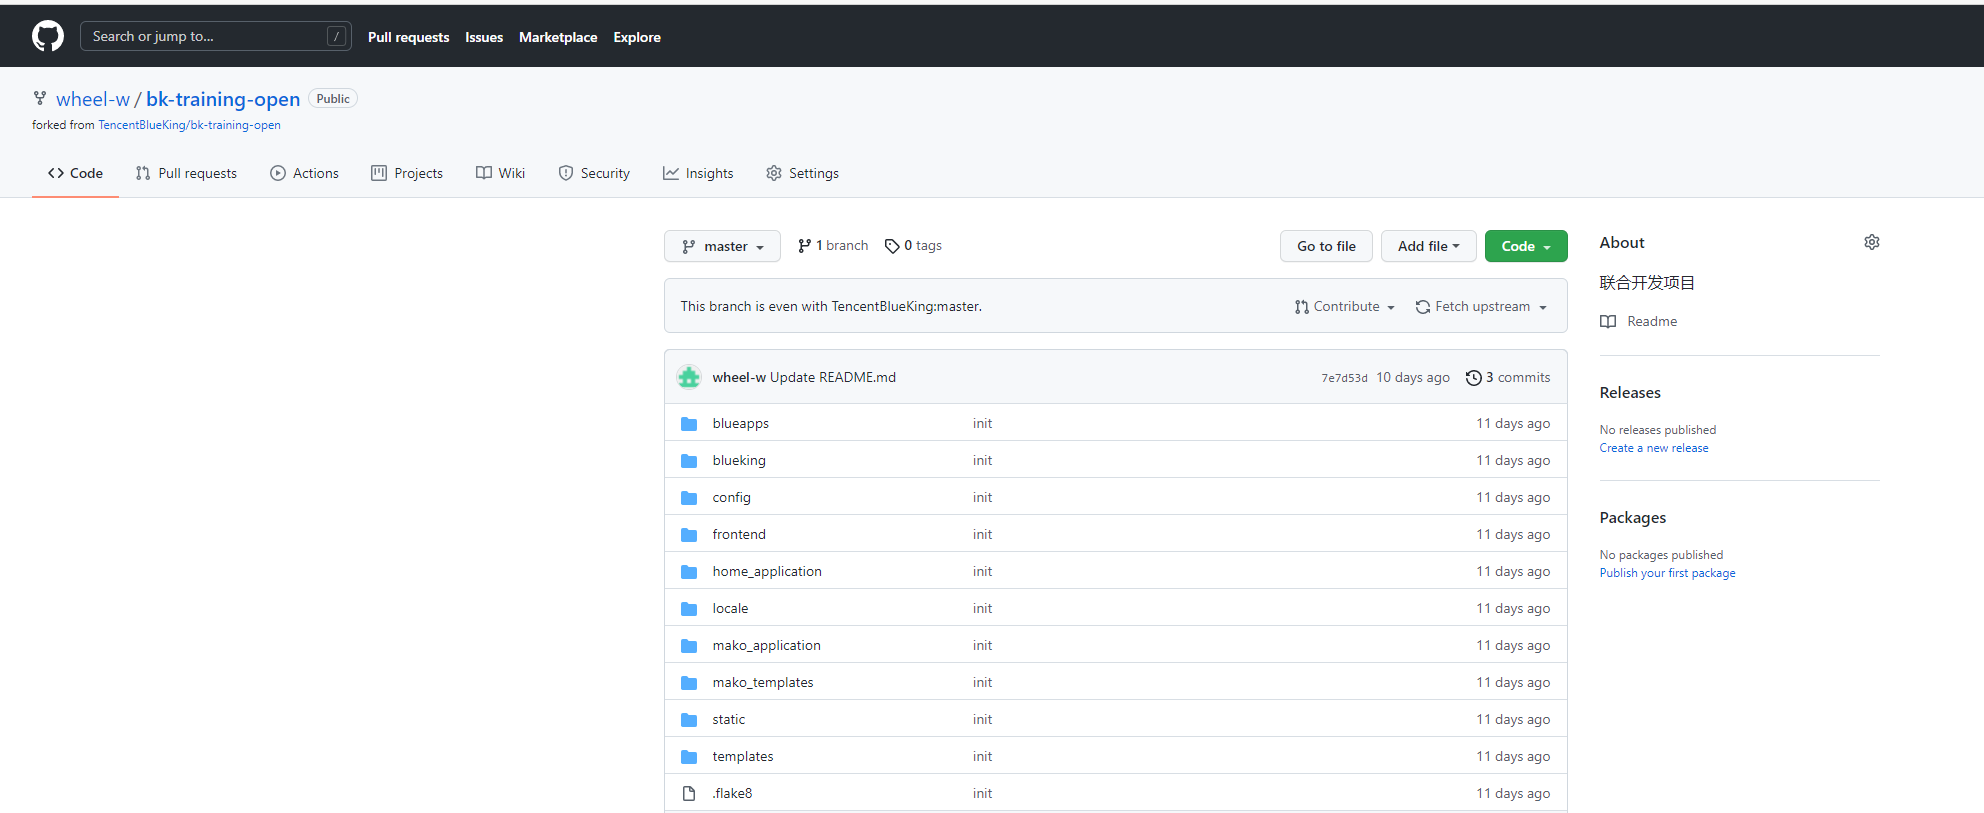
Task: Expand the Contribute menu
Action: (1344, 307)
